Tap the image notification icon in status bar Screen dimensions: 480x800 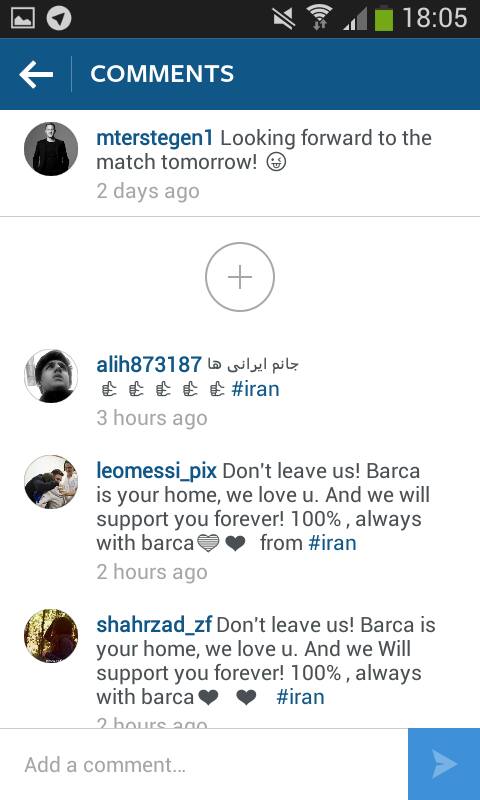23,19
